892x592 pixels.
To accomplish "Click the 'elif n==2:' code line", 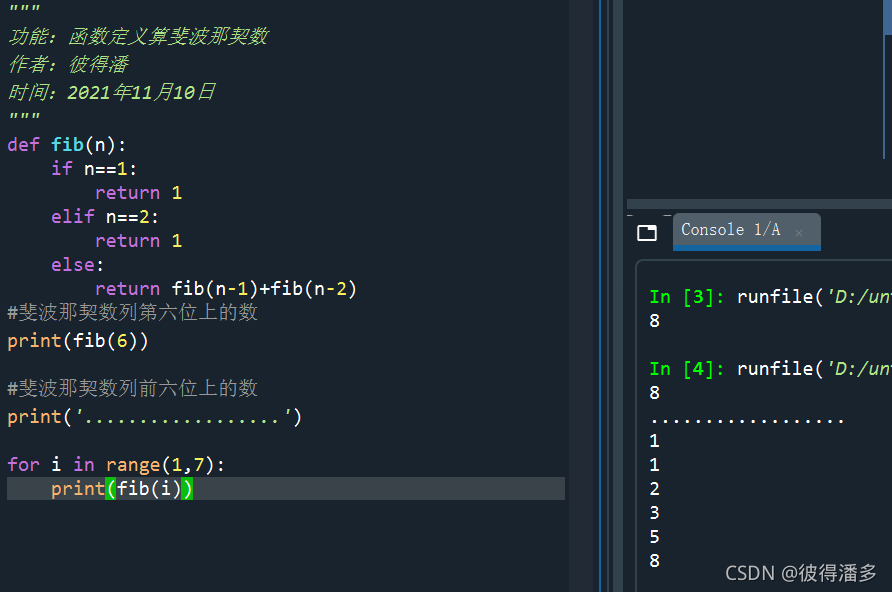I will [x=105, y=217].
